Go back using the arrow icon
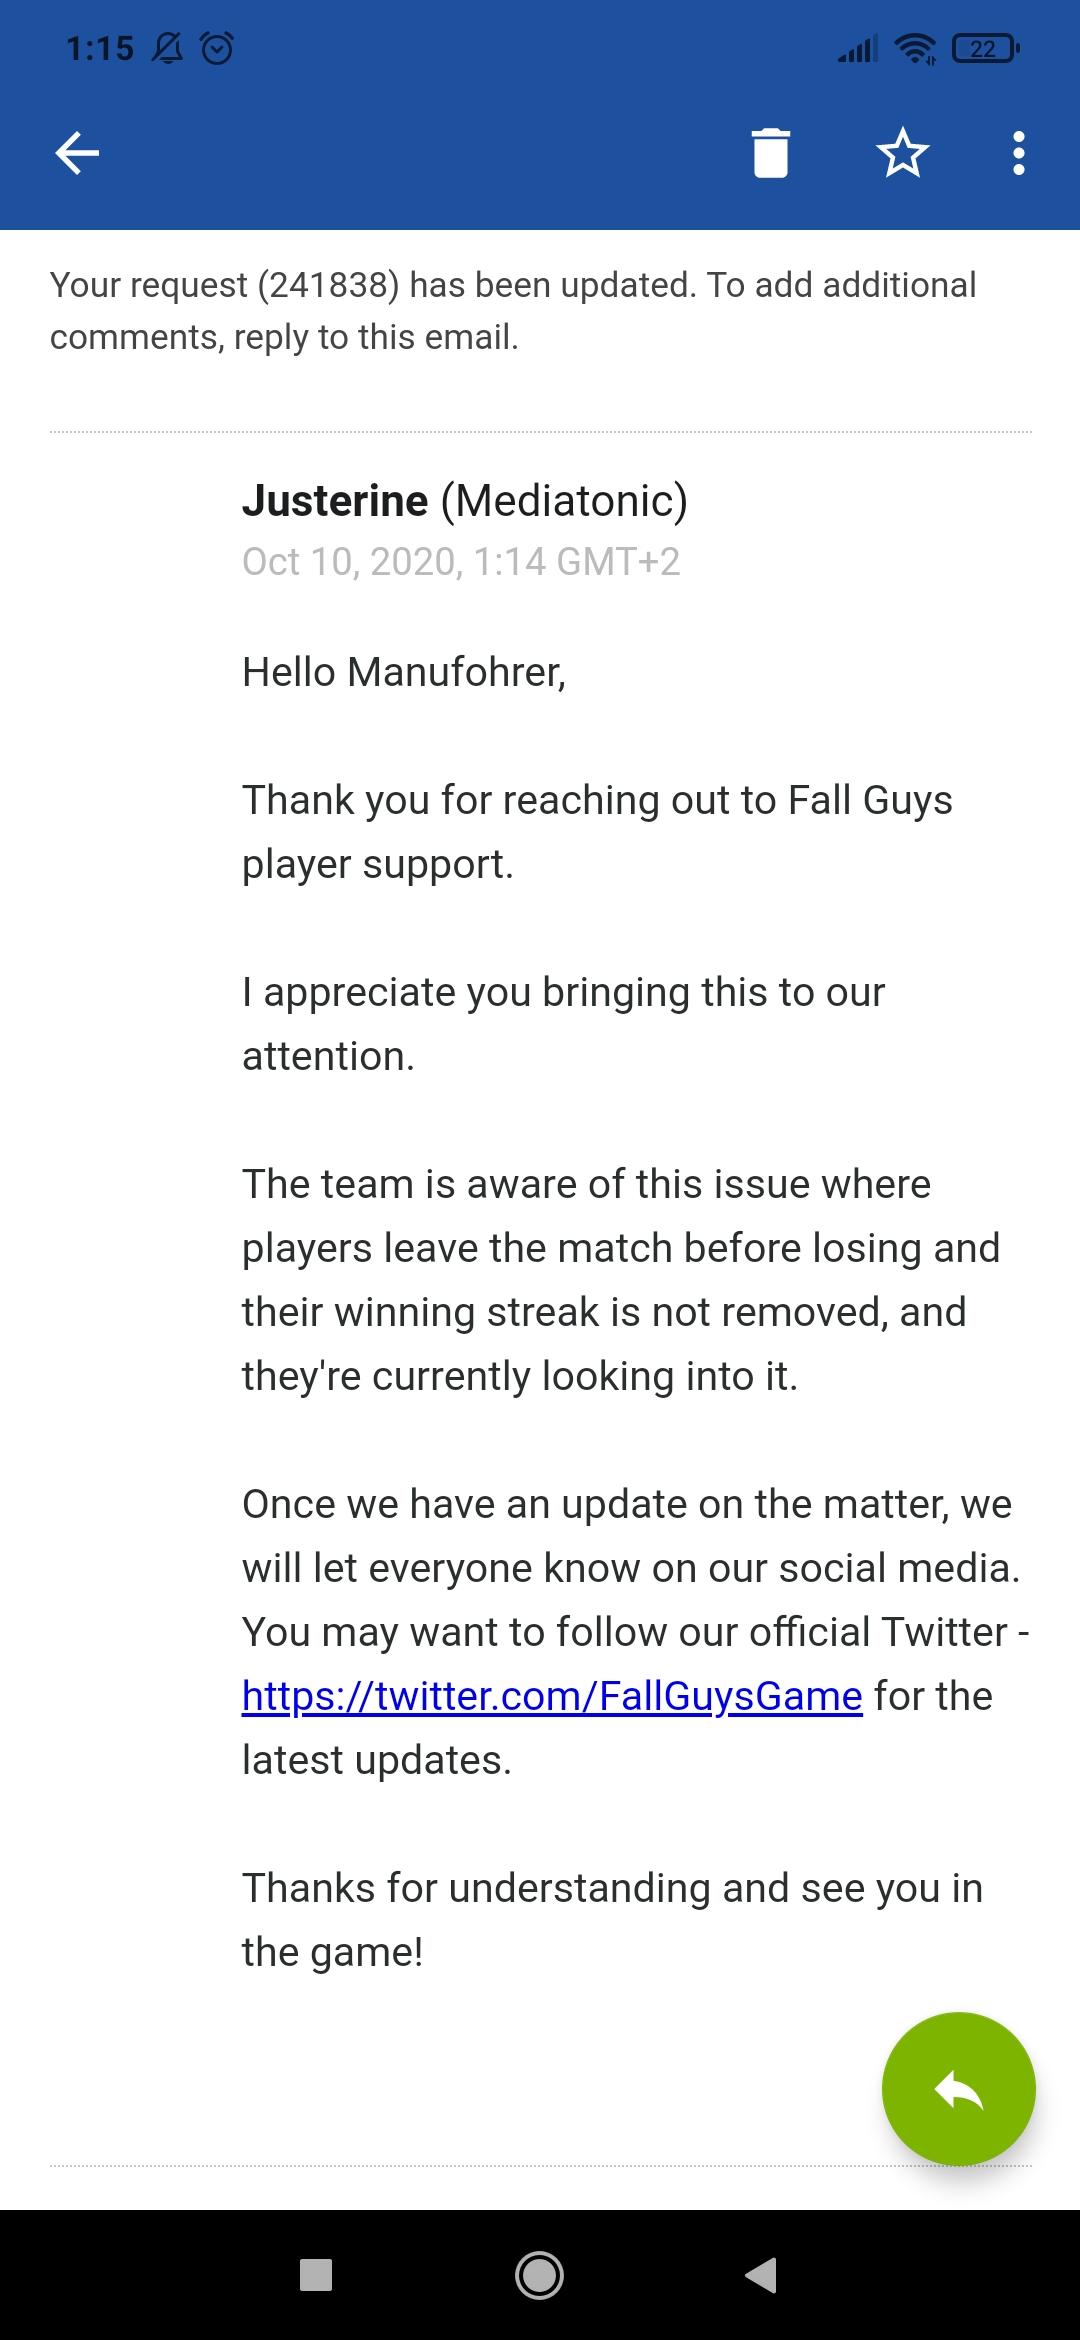 coord(77,153)
